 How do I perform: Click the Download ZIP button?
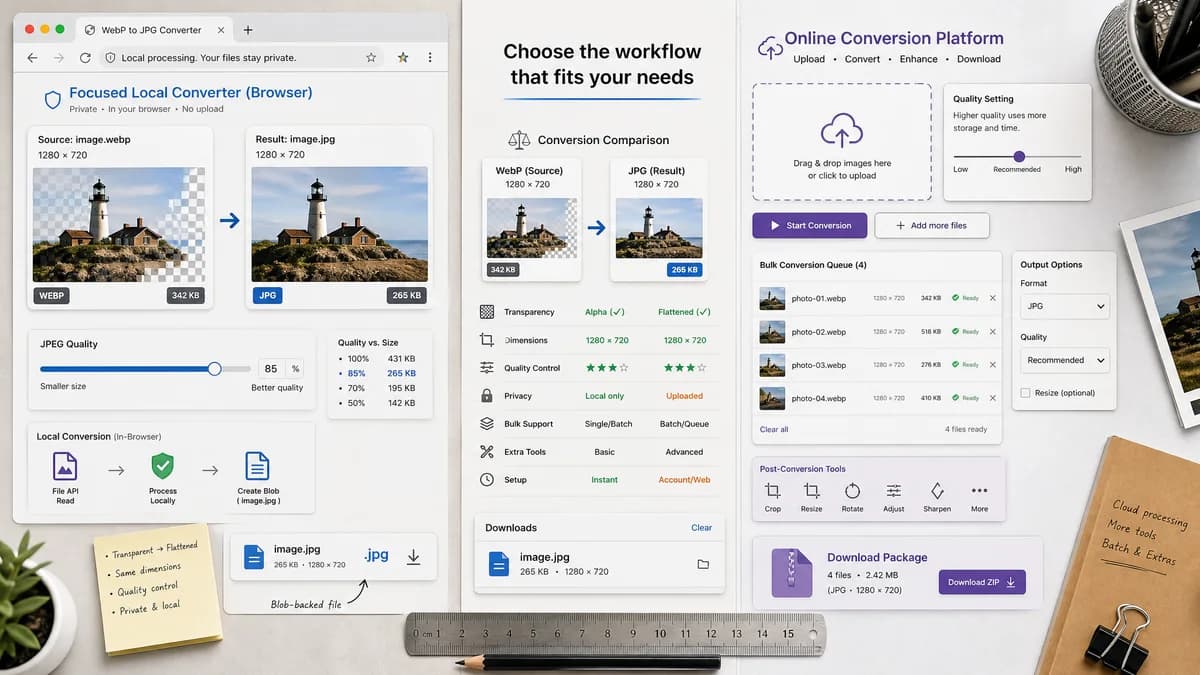pos(982,582)
